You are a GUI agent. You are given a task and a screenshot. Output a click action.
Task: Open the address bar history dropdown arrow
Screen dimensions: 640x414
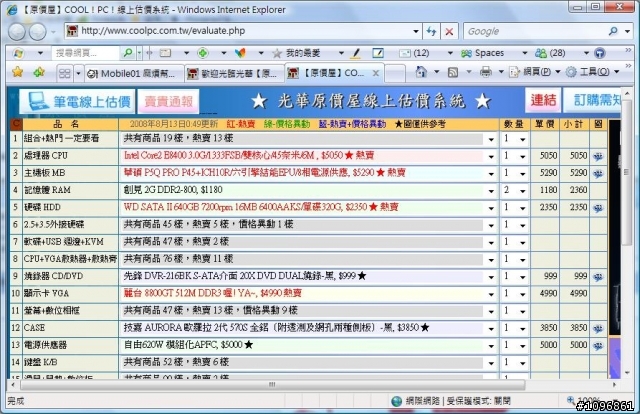(x=416, y=31)
